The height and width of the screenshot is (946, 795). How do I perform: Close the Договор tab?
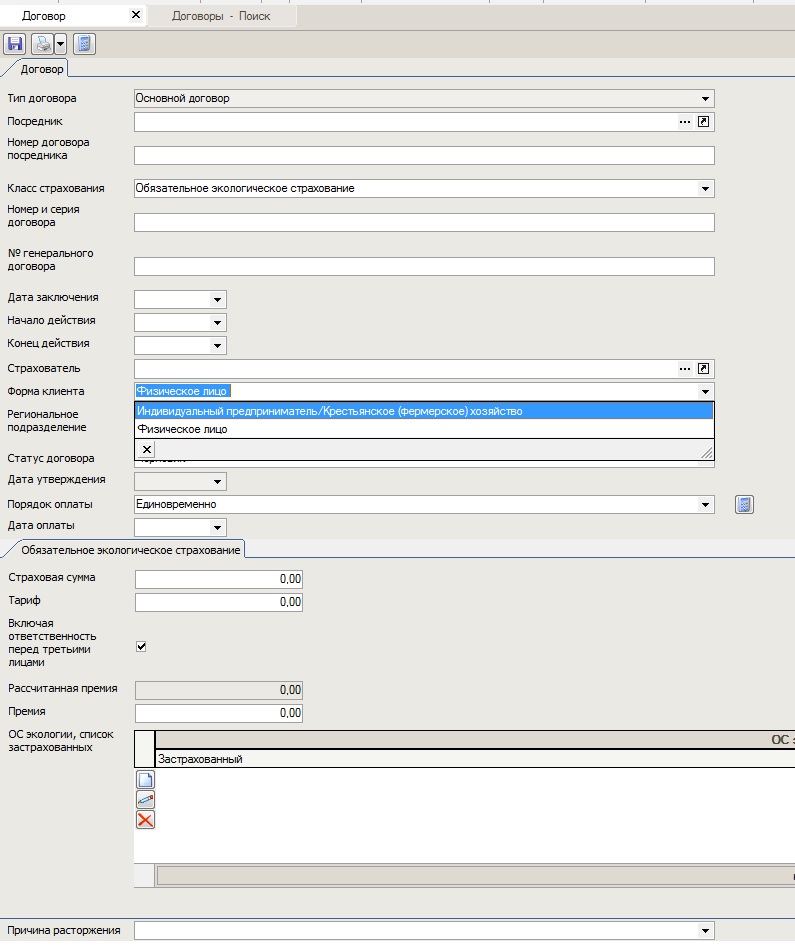[x=136, y=16]
